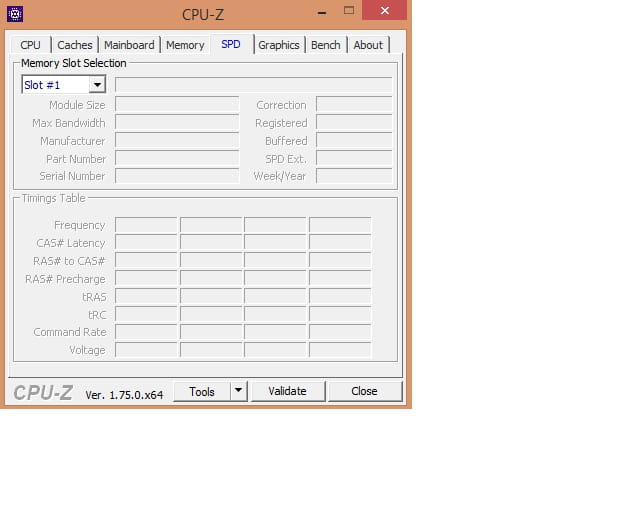Click the Tools button
640x505 pixels.
[x=202, y=392]
